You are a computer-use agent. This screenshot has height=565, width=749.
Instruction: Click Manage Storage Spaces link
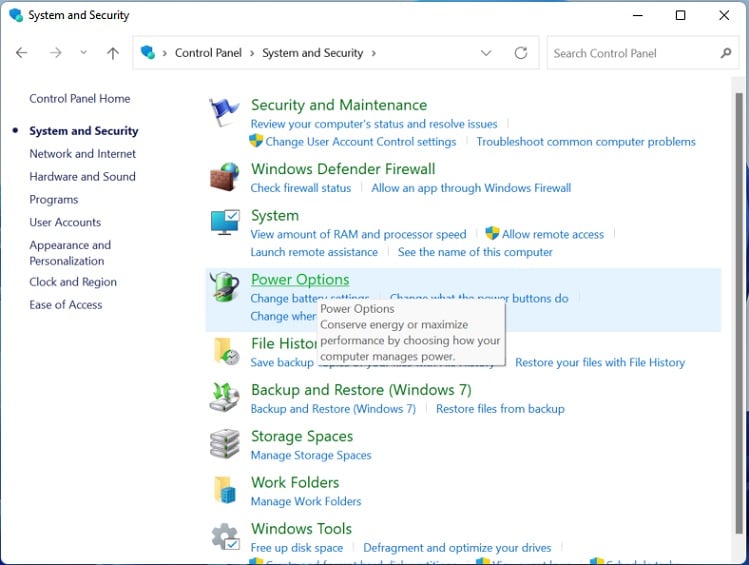pos(311,455)
